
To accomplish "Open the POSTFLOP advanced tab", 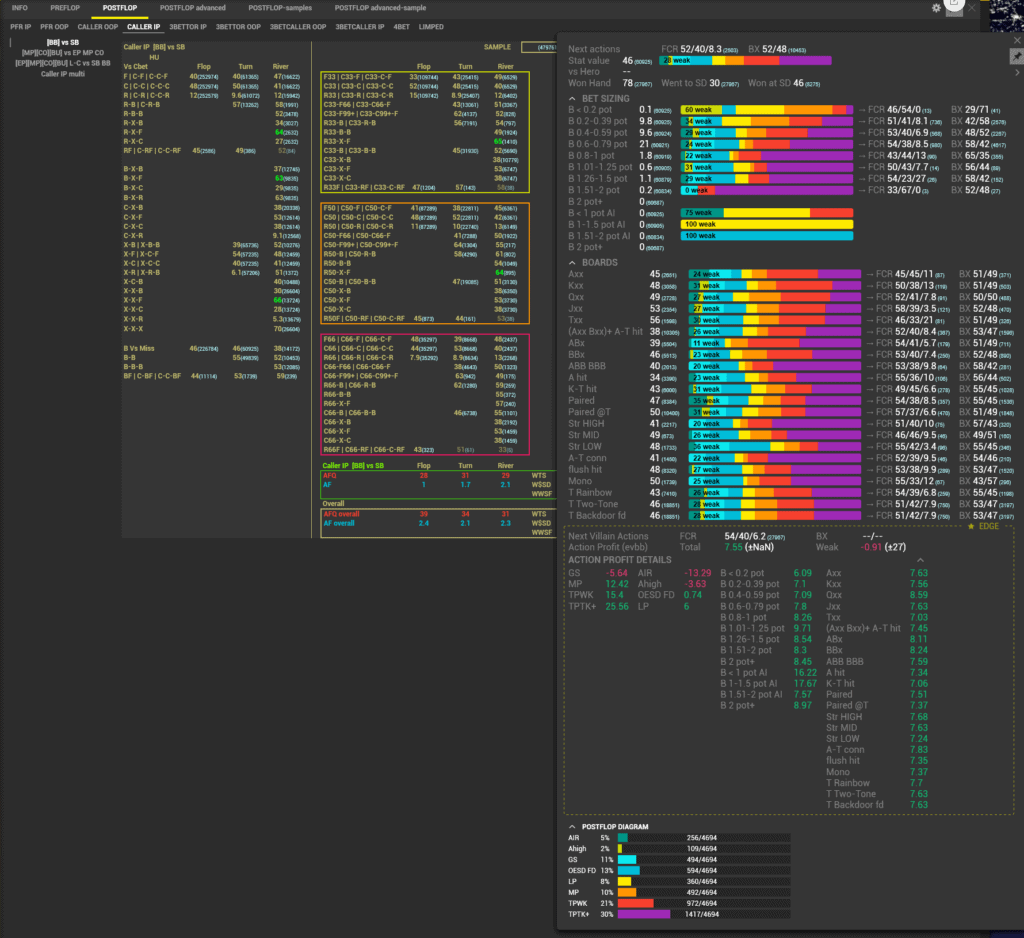I will click(x=193, y=8).
